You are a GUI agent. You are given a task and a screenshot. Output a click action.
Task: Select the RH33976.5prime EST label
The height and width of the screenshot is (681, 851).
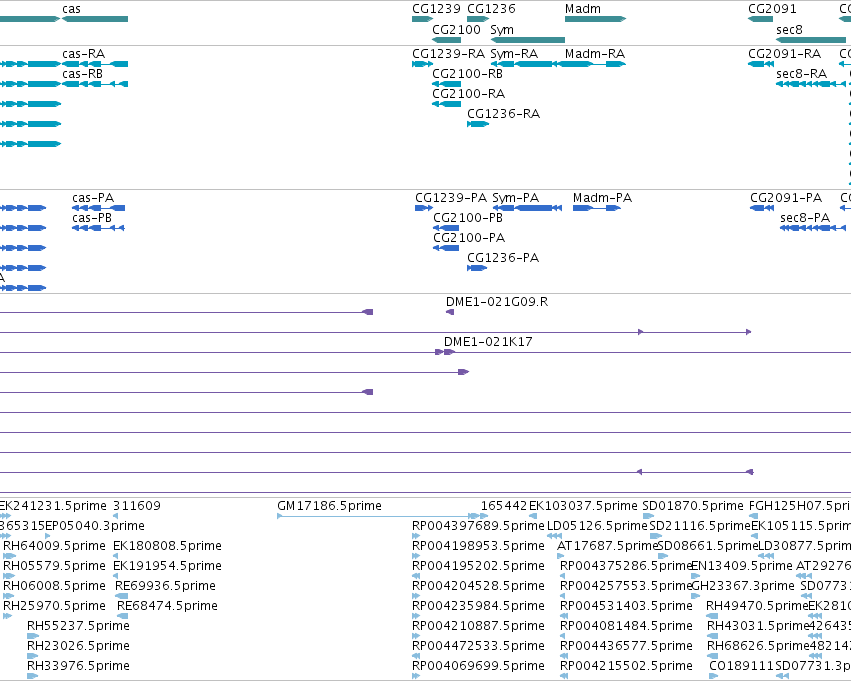(x=78, y=666)
